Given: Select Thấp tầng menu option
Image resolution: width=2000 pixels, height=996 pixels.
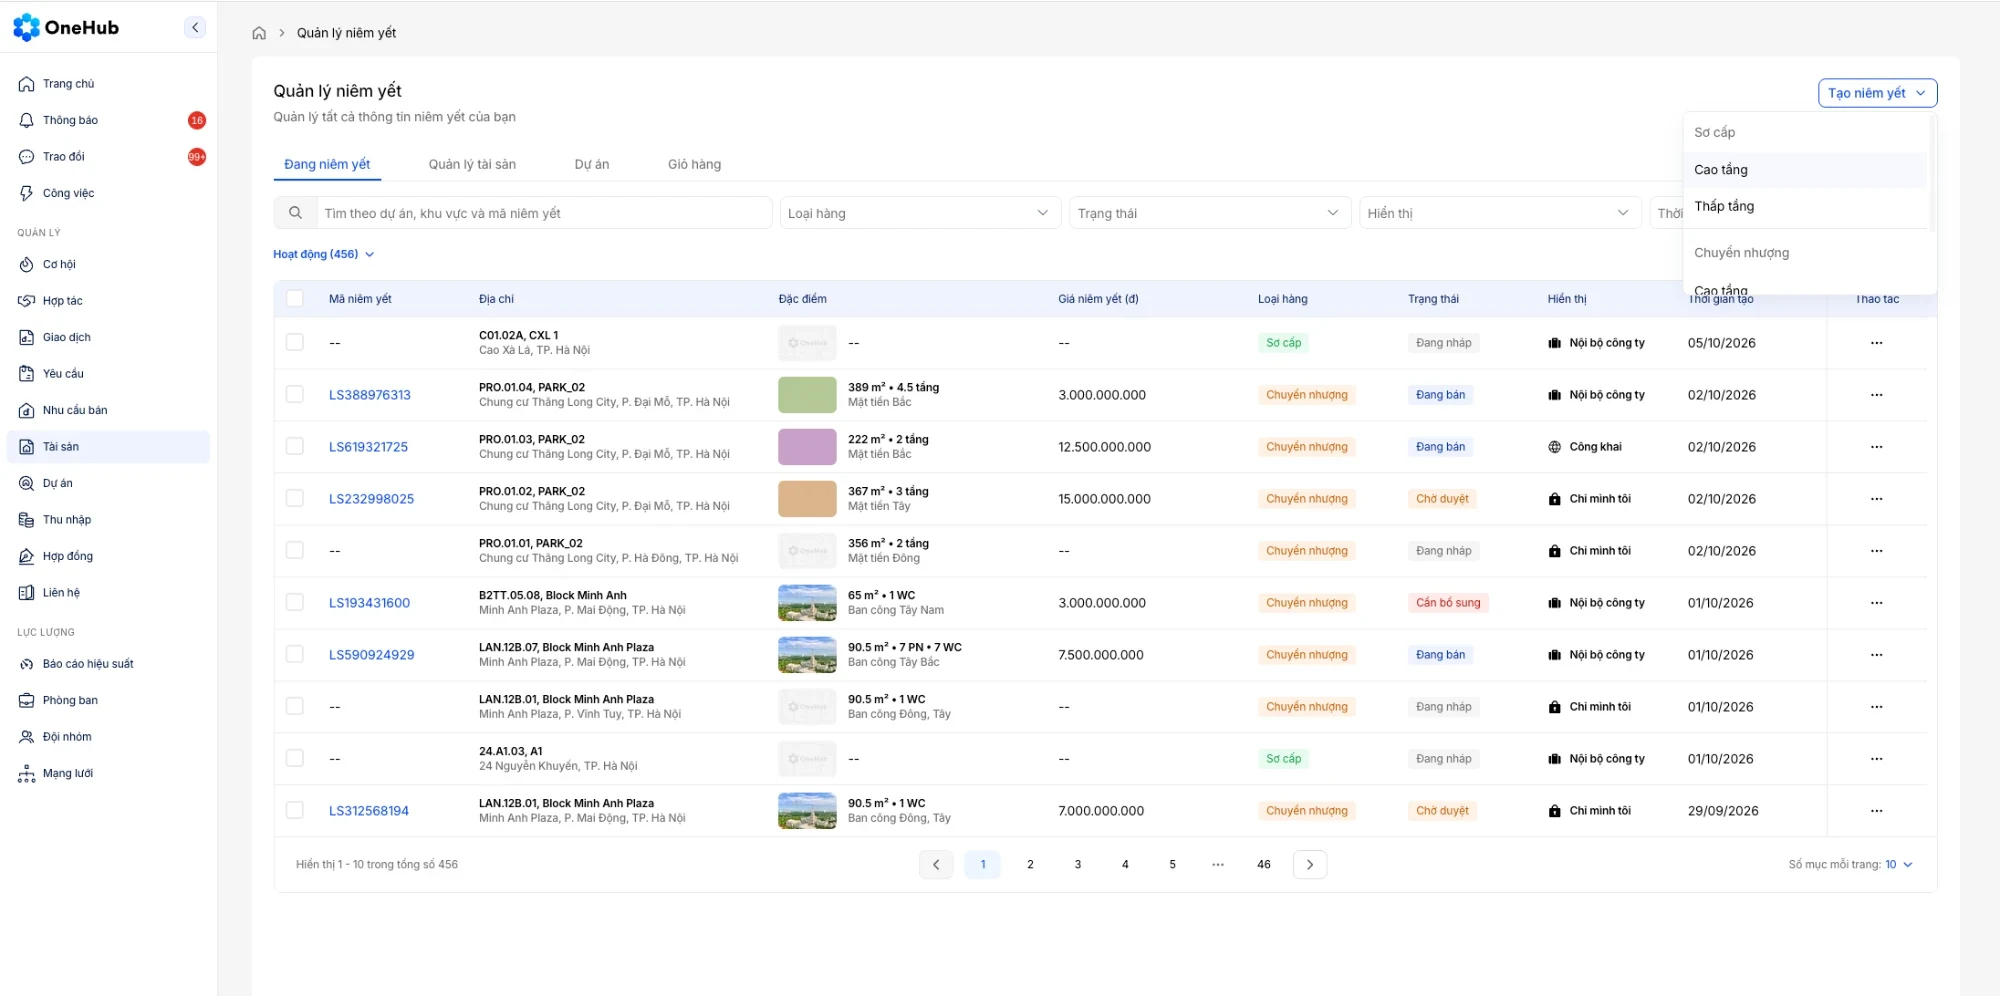Looking at the screenshot, I should 1805,206.
